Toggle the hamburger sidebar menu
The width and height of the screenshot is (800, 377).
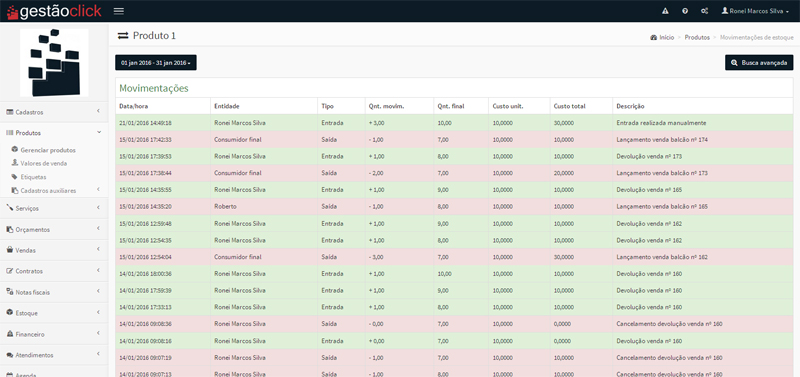[118, 11]
